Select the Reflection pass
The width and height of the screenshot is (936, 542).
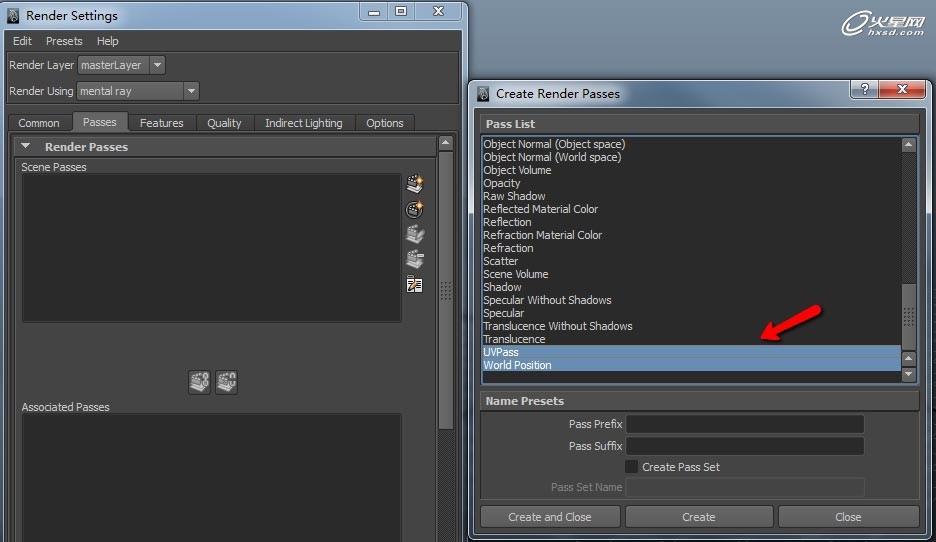pos(691,222)
